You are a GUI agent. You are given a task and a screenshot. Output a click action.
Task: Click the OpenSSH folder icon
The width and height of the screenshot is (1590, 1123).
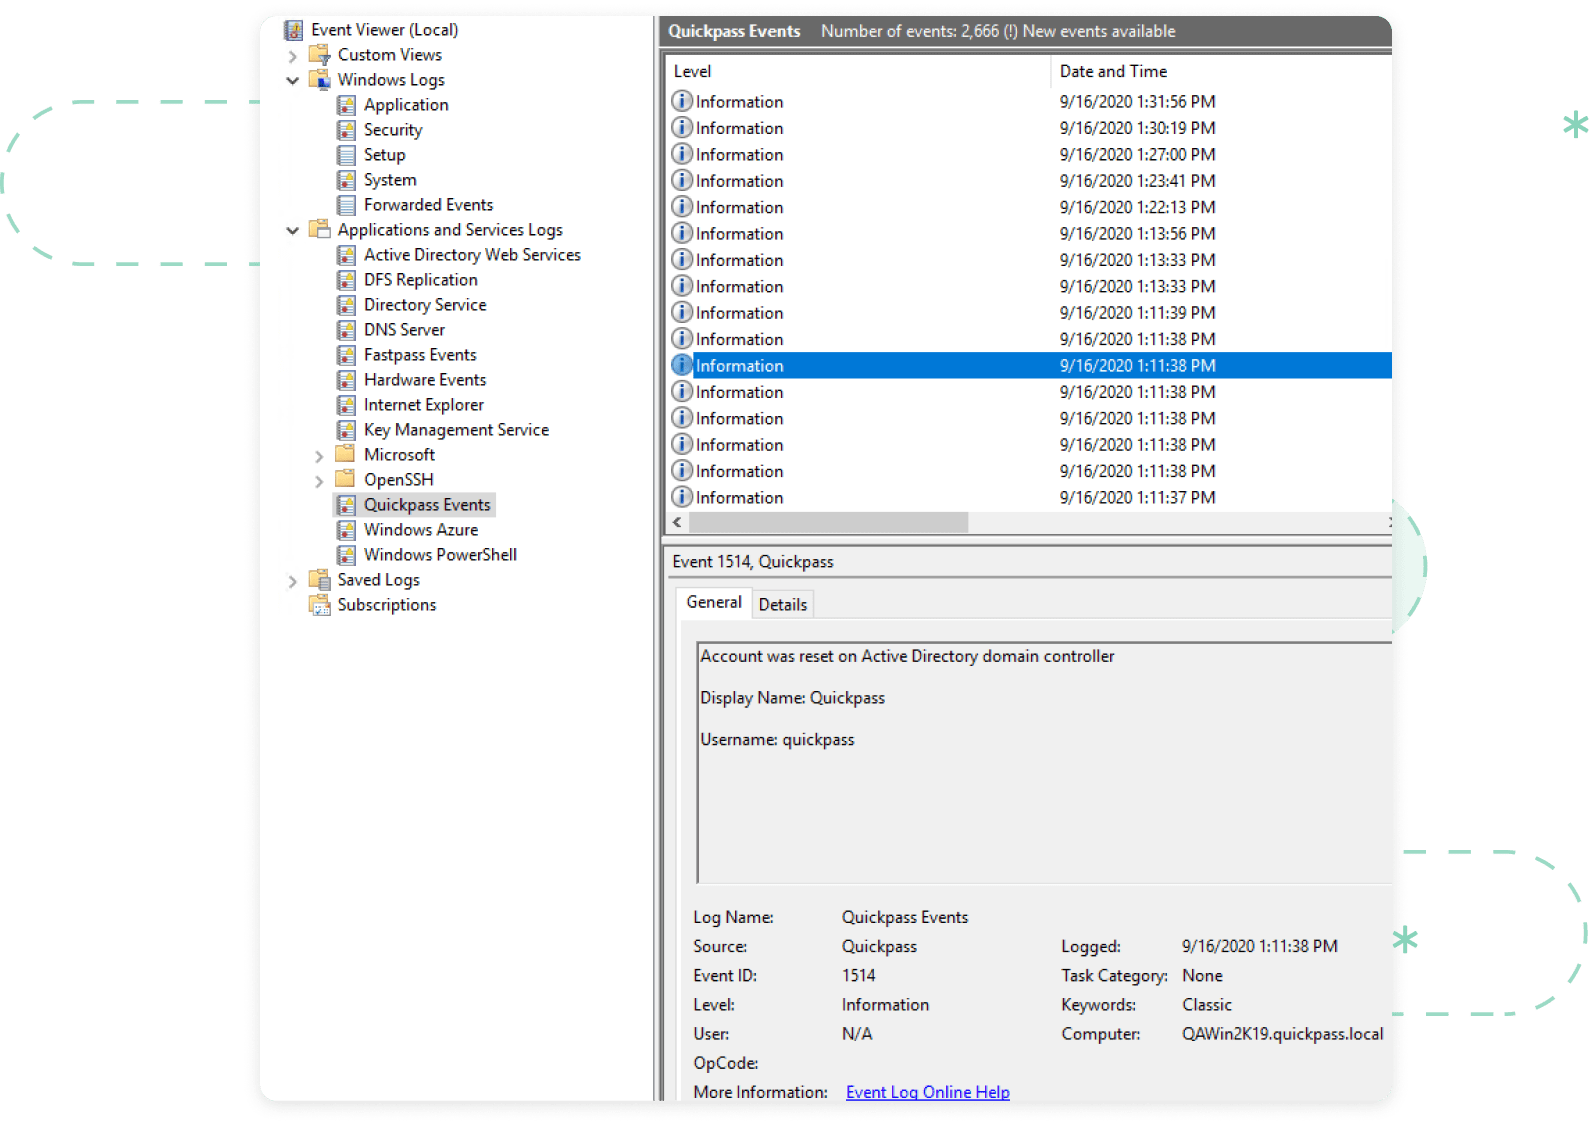click(346, 479)
